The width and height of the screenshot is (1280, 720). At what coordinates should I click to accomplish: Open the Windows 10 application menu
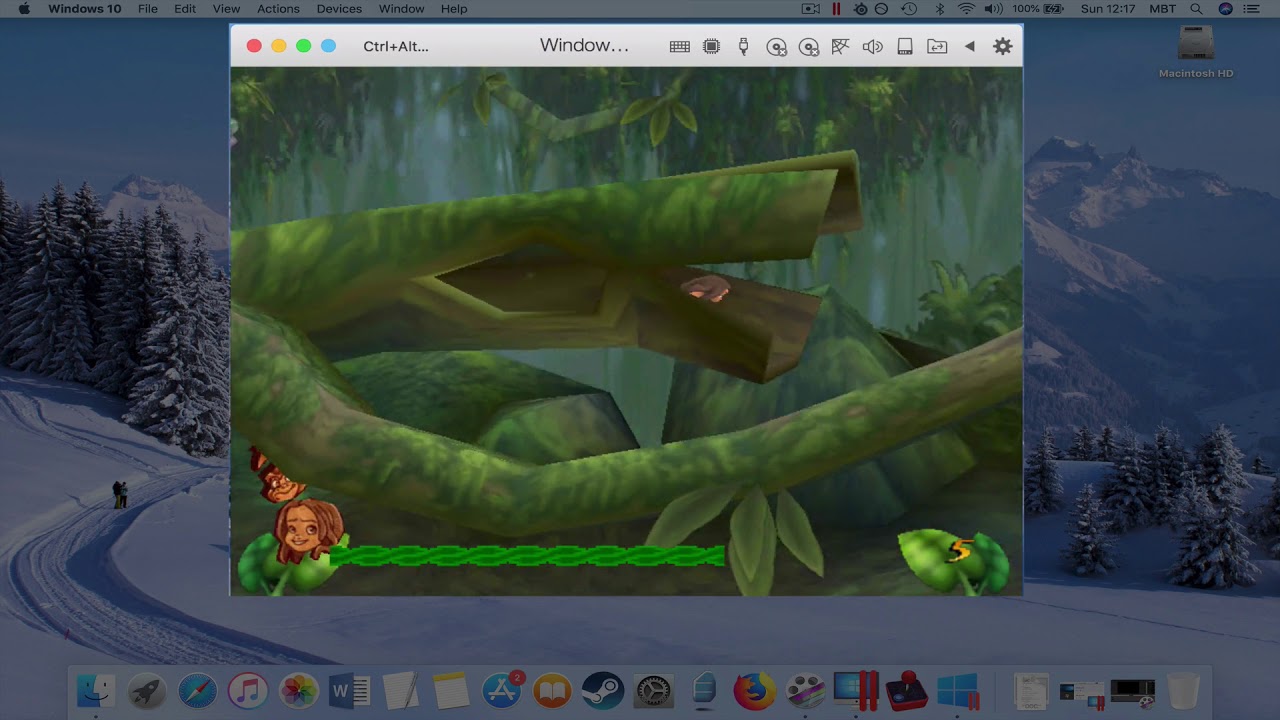tap(85, 9)
